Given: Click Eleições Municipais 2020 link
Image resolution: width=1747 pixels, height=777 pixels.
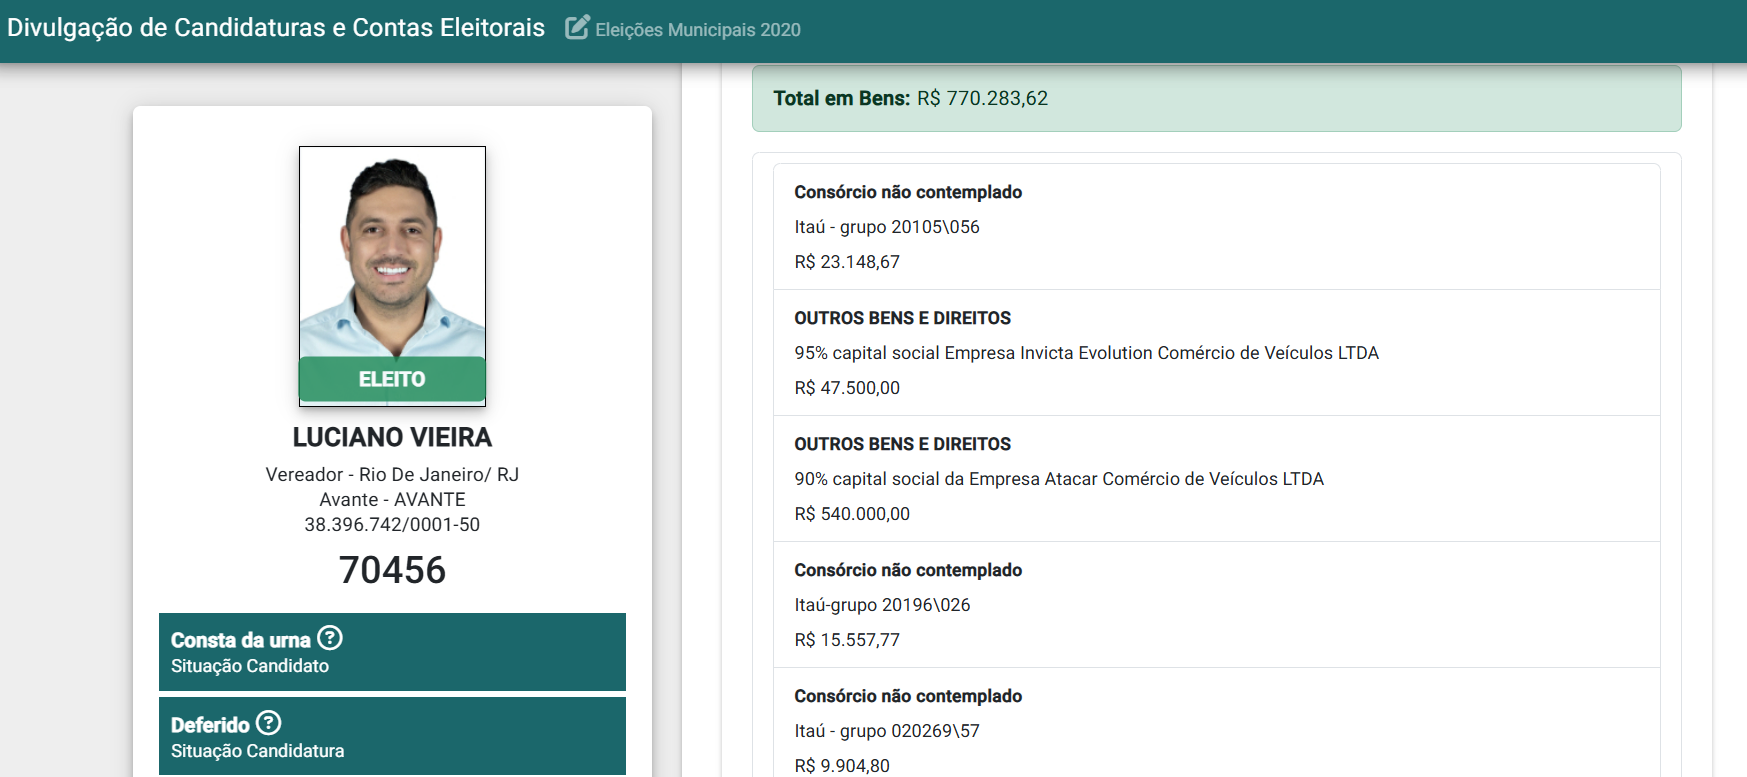Looking at the screenshot, I should click(698, 30).
